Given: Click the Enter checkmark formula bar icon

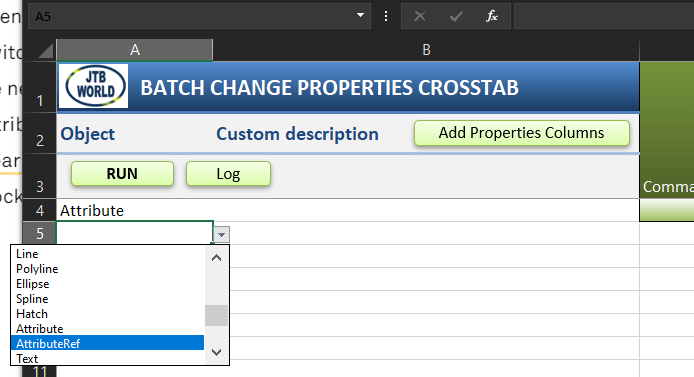Looking at the screenshot, I should tap(456, 16).
